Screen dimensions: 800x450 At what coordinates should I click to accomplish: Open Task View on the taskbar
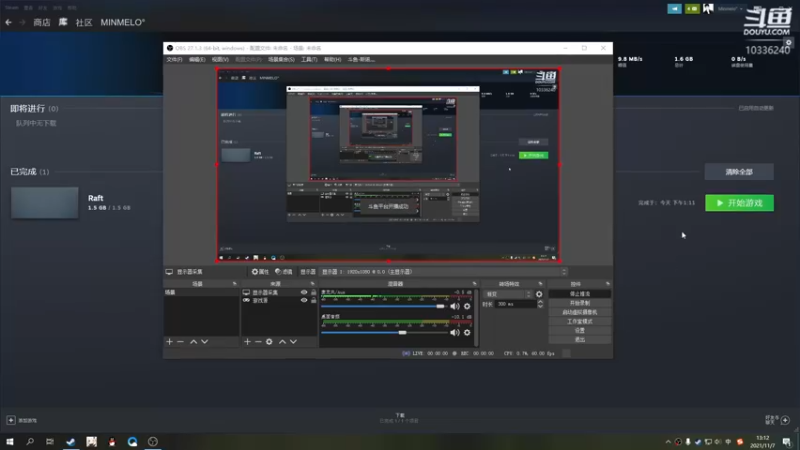click(49, 441)
